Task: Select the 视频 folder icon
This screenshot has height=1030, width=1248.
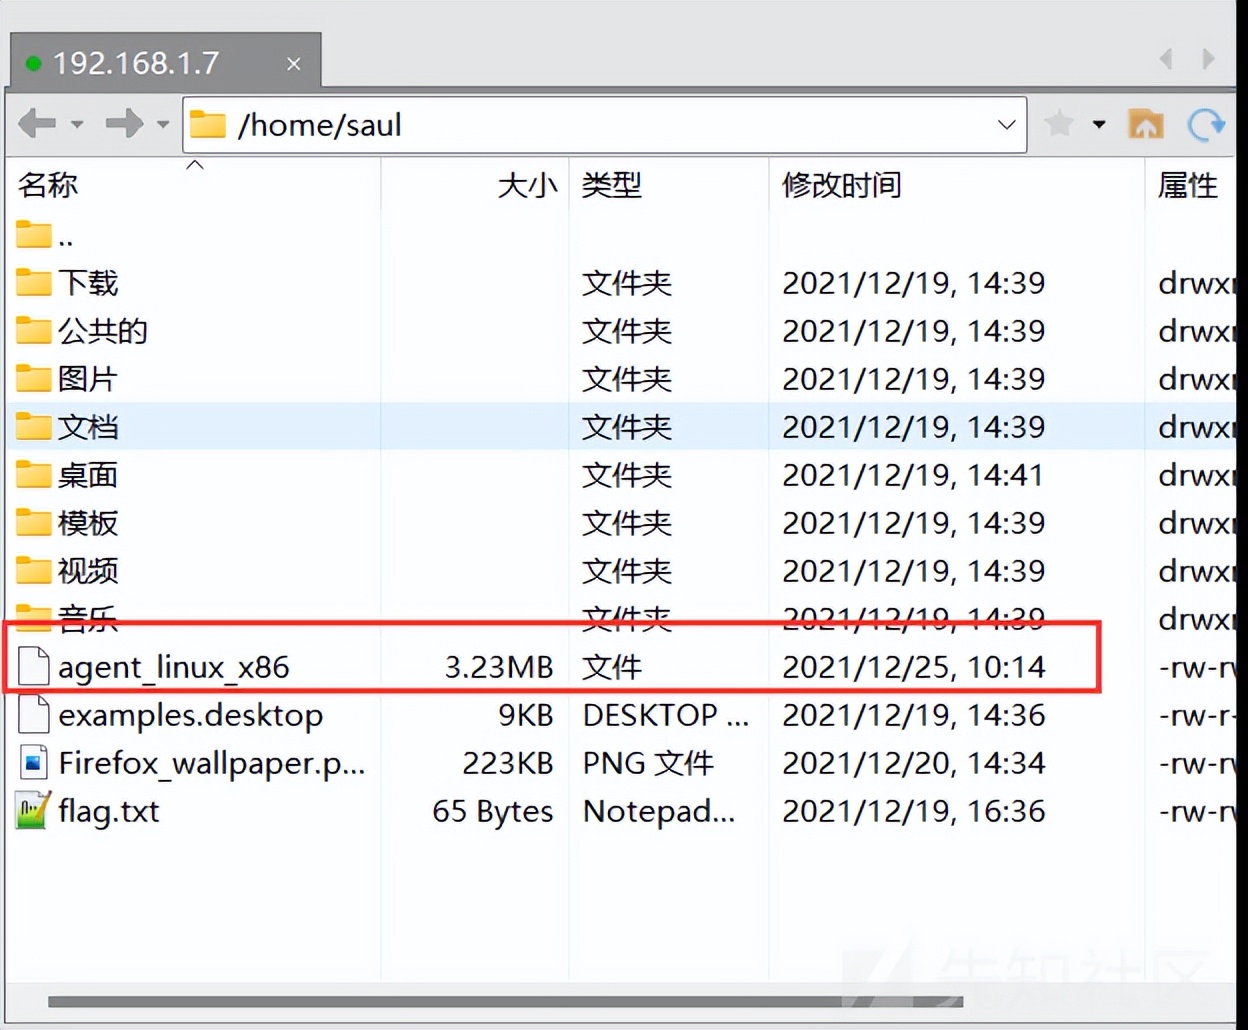Action: [x=33, y=571]
